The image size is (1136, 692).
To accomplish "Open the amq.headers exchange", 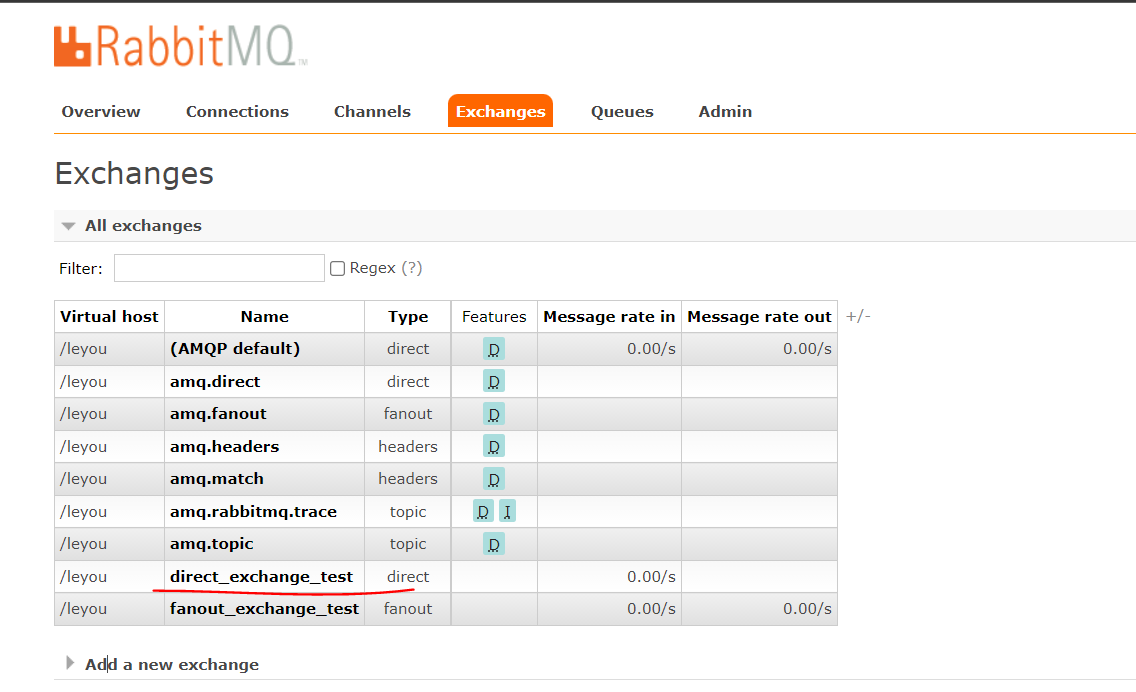I will pyautogui.click(x=225, y=446).
